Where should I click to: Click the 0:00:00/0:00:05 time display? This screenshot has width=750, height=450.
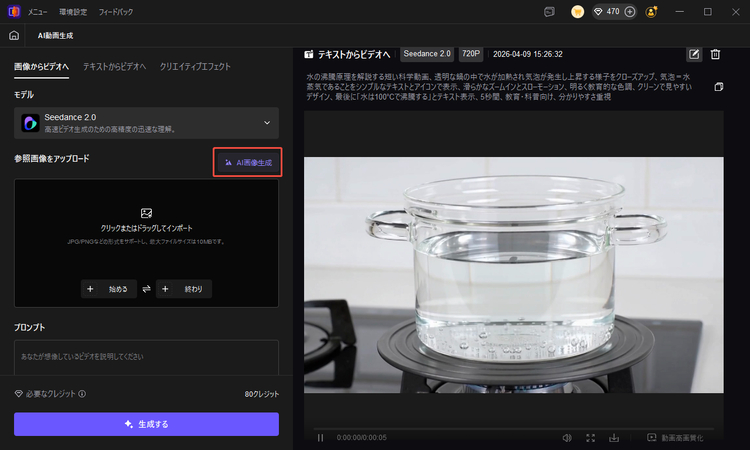click(362, 438)
